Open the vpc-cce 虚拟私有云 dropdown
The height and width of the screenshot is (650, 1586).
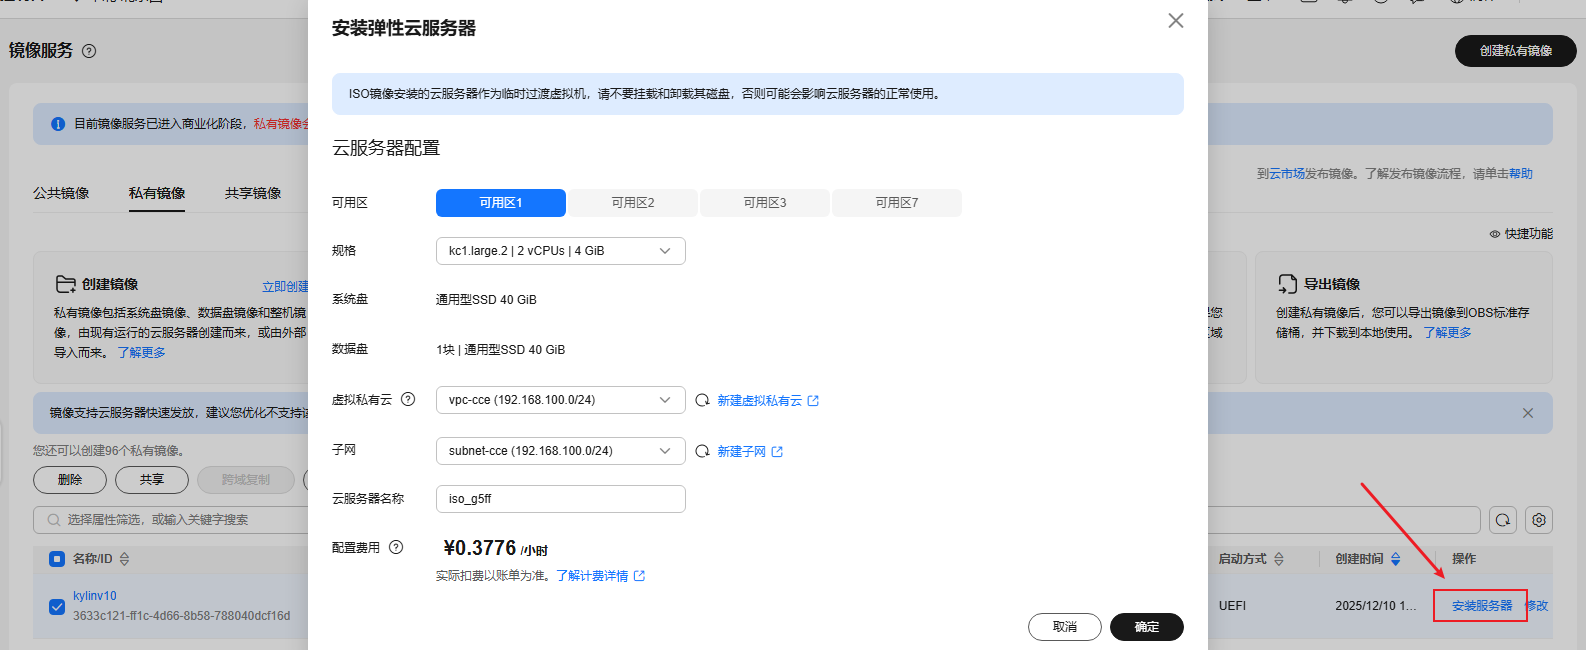[560, 400]
